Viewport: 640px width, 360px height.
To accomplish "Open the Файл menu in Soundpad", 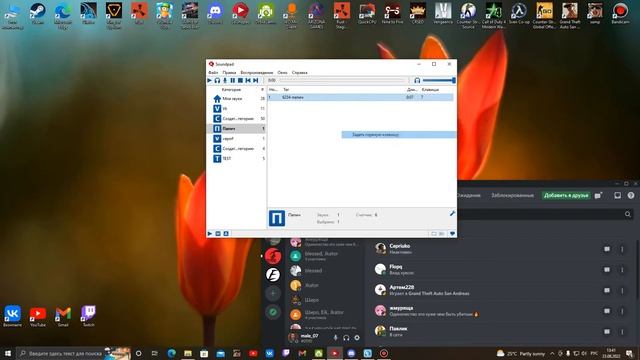I will (x=213, y=72).
